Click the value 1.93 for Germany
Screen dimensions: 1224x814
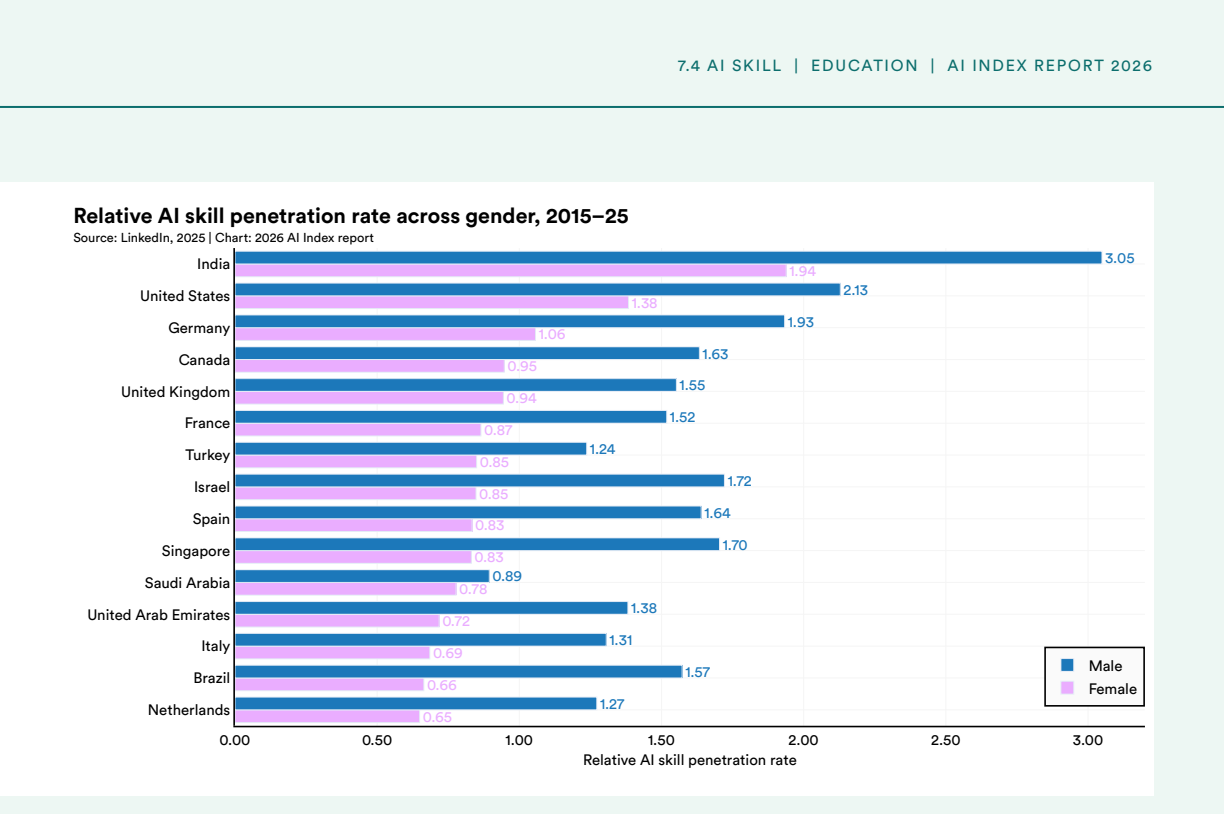click(803, 322)
